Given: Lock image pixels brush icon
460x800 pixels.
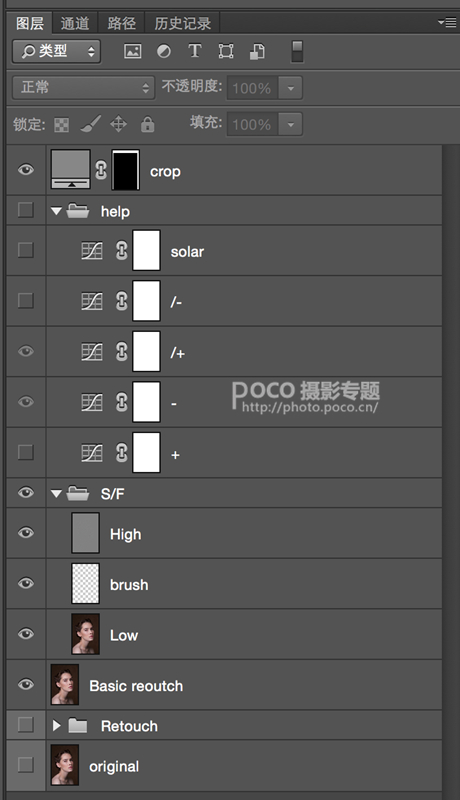Looking at the screenshot, I should click(90, 124).
